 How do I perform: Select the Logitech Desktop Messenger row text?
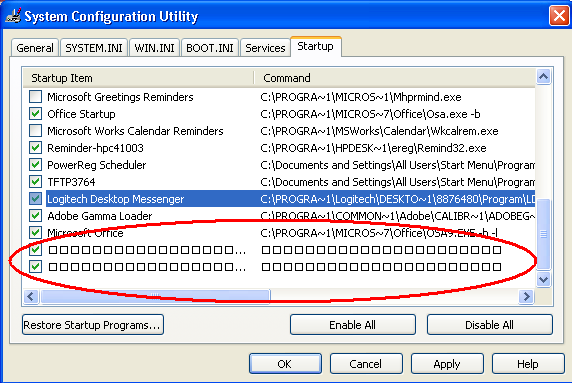click(x=116, y=199)
